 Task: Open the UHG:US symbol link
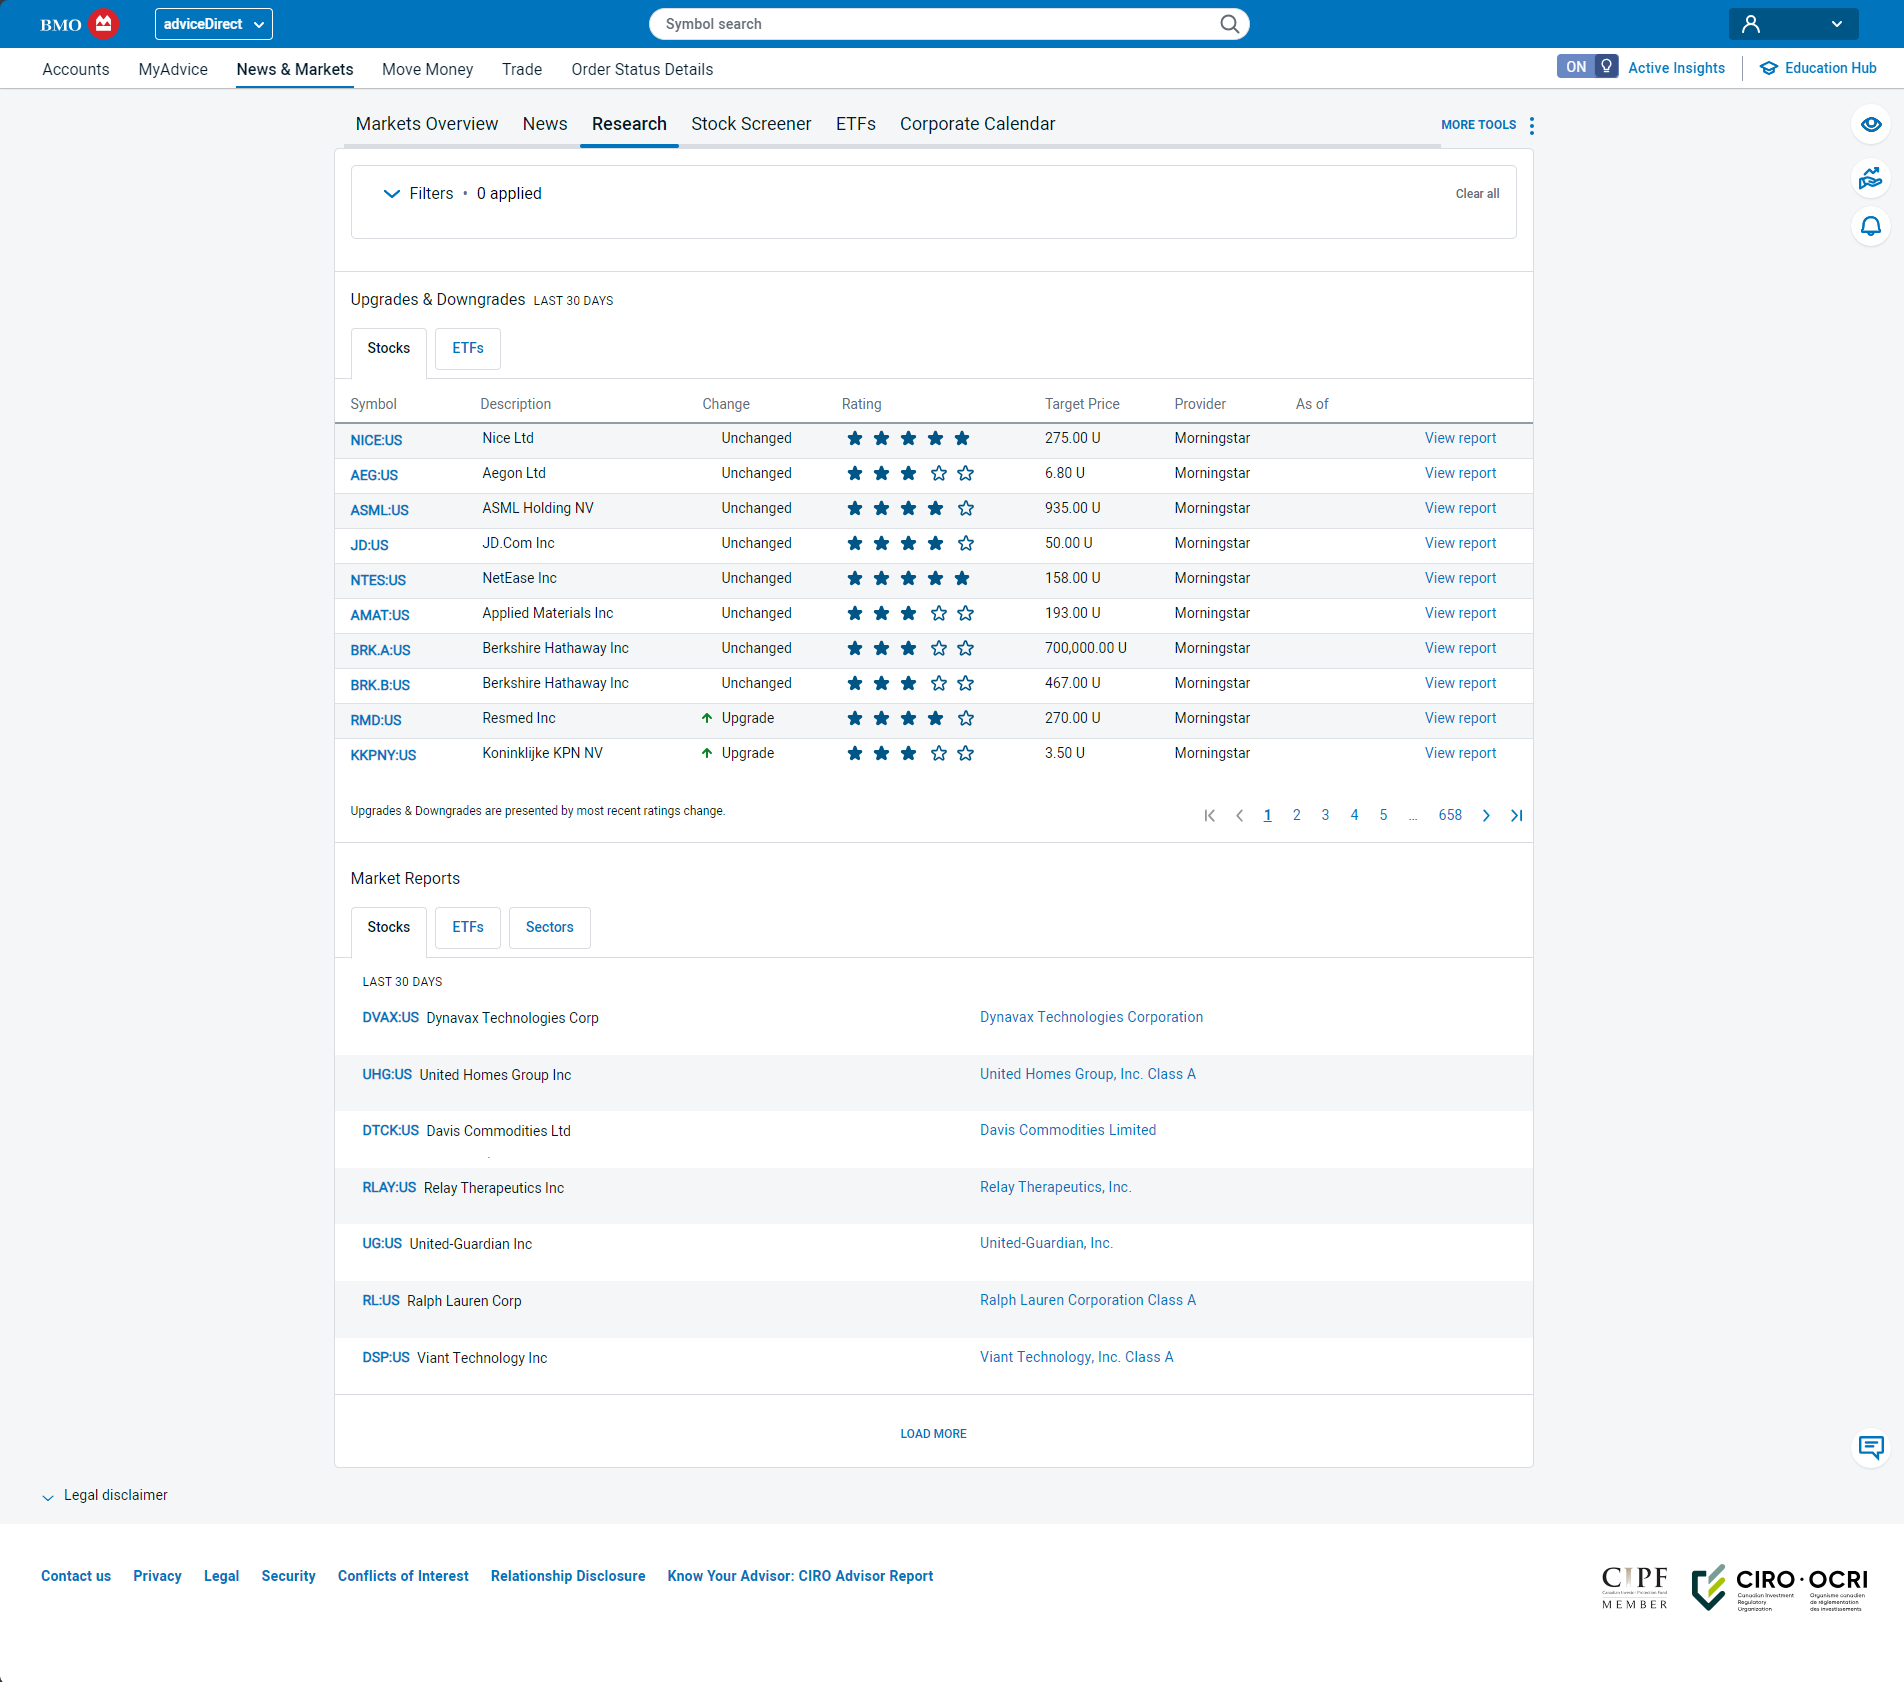[387, 1075]
